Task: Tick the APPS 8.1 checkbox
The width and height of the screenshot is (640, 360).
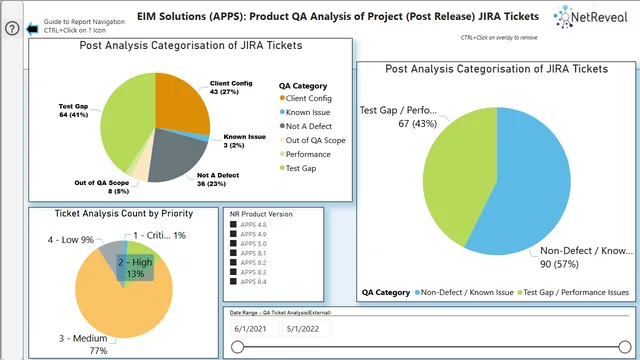Action: (x=233, y=253)
